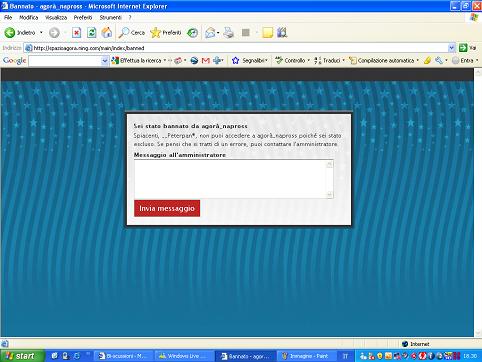
Task: Click the IT language indicator in taskbar
Action: (345, 356)
